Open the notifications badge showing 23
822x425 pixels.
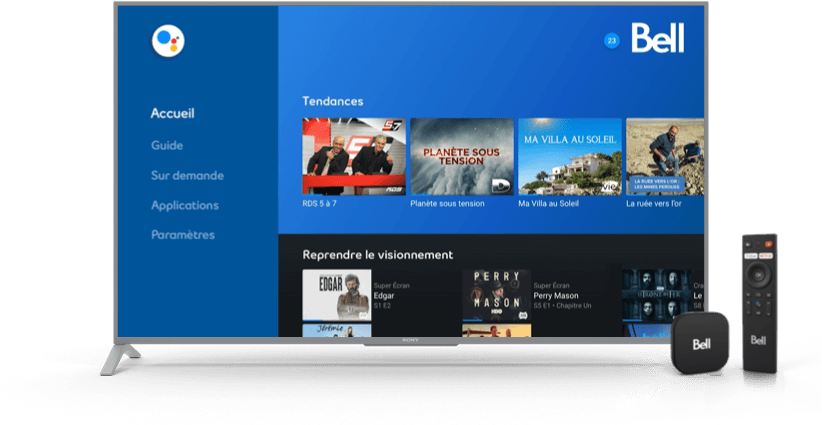tap(611, 40)
